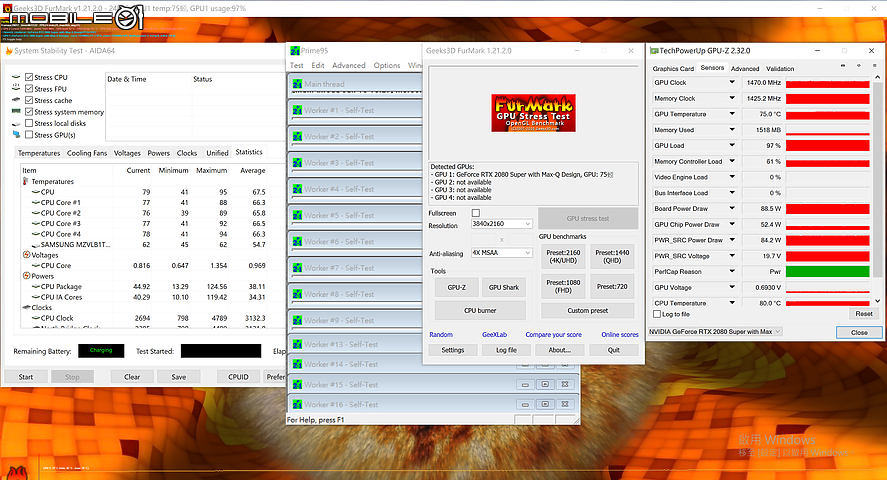Run Preset:1080 (FHD) benchmark
Screen dimensions: 887x480
click(563, 286)
